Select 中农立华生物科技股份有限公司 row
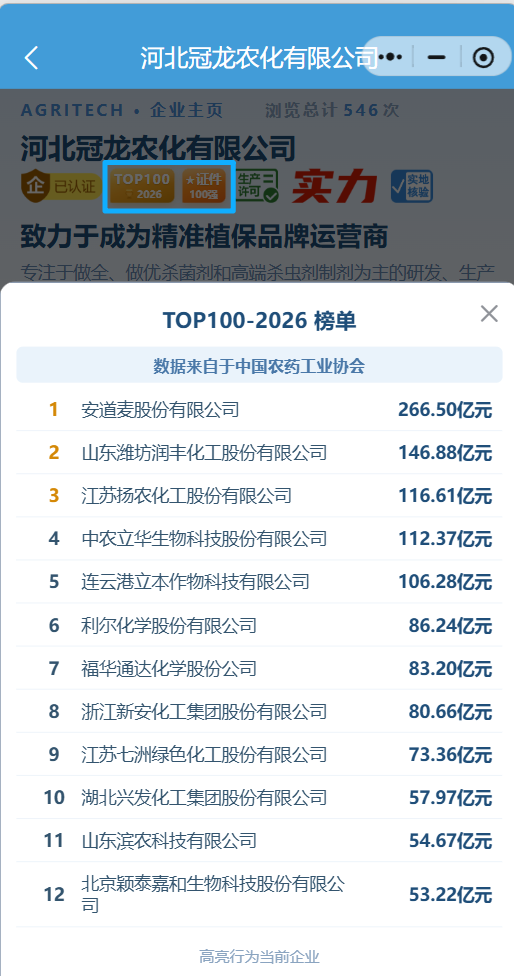Screen dimensions: 514x976 [259, 538]
